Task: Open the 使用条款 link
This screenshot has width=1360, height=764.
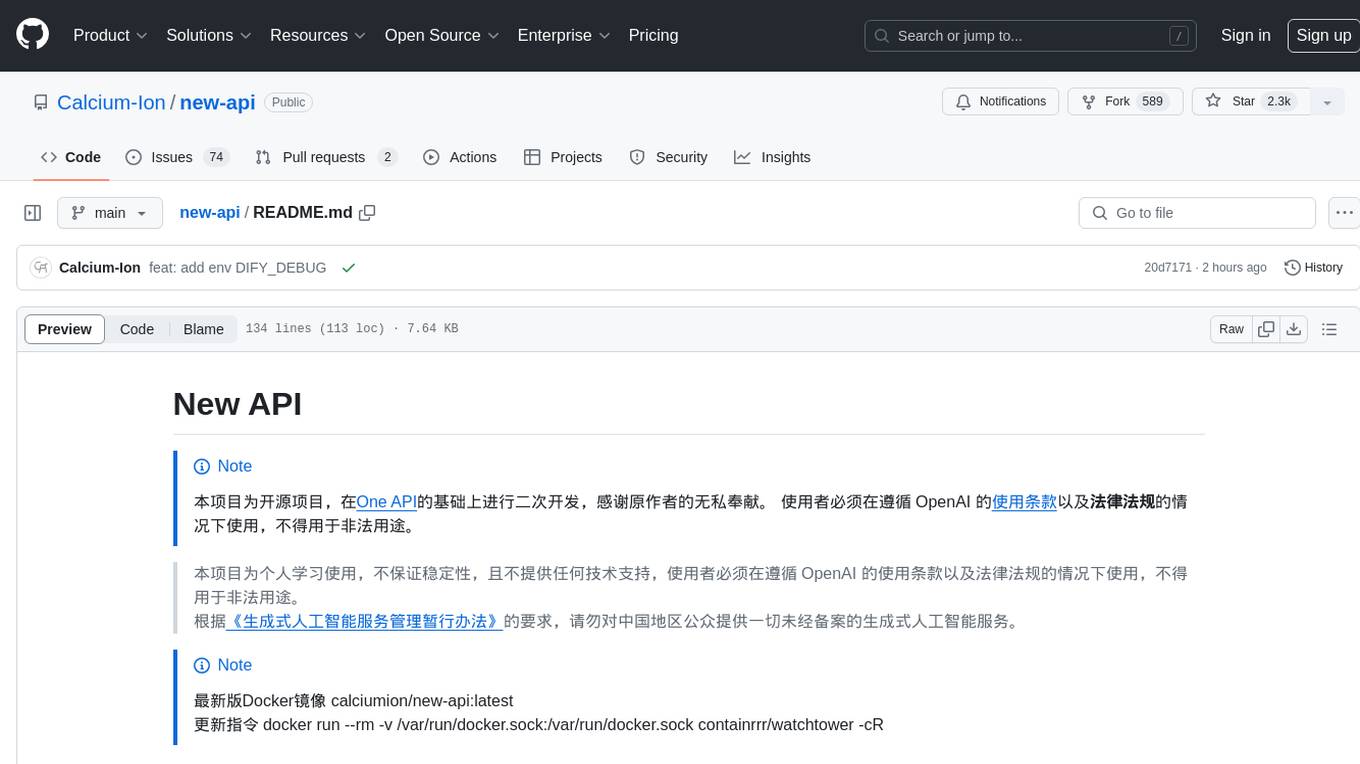Action: point(1024,502)
